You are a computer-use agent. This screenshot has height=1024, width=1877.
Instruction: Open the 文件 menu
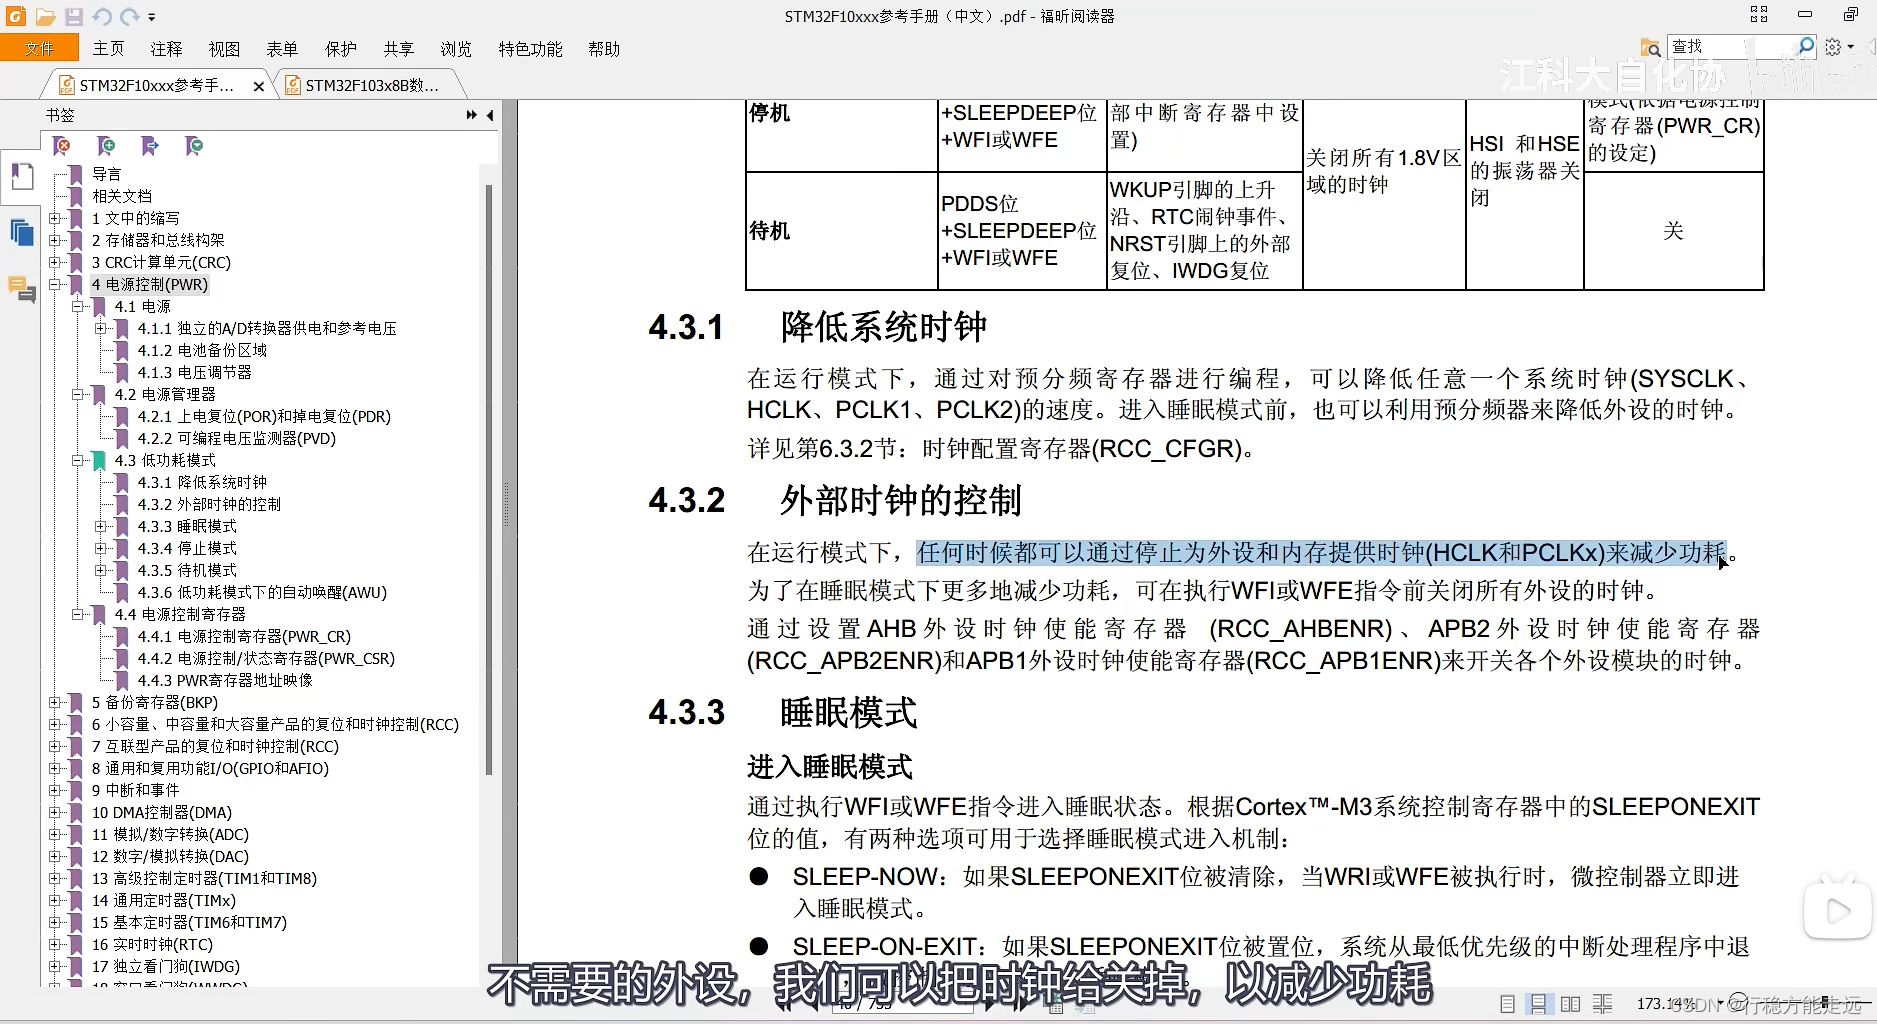tap(39, 49)
